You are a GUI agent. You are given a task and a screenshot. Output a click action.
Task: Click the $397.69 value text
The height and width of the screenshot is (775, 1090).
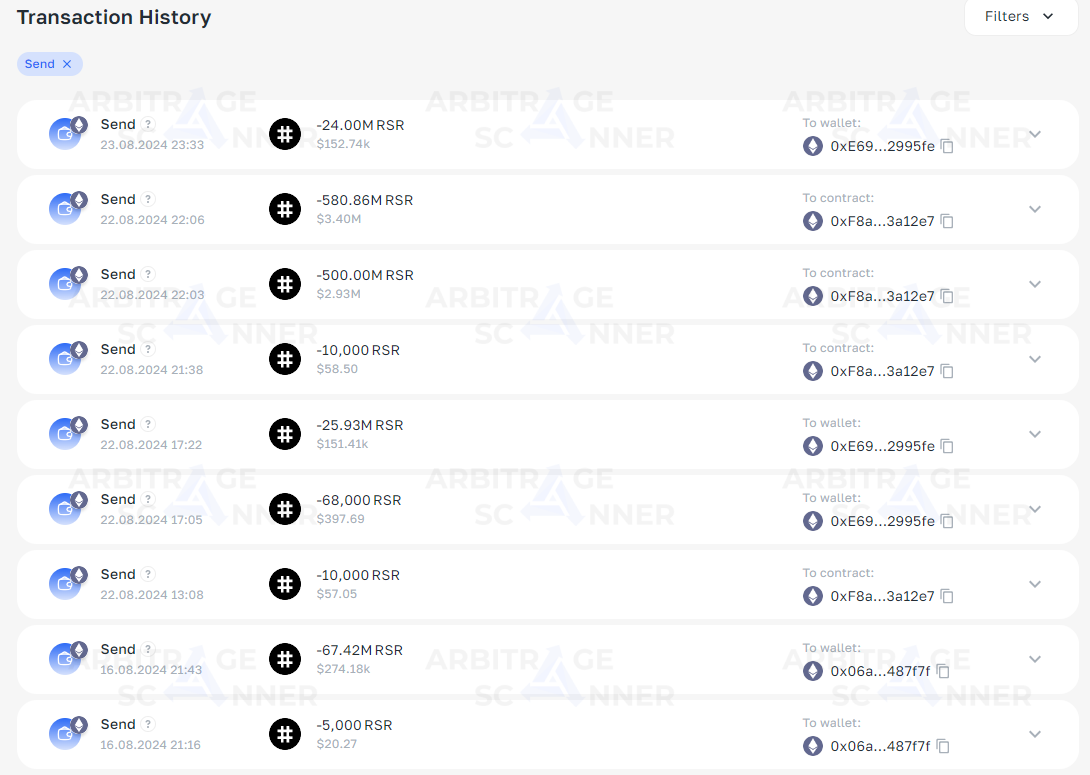point(341,519)
